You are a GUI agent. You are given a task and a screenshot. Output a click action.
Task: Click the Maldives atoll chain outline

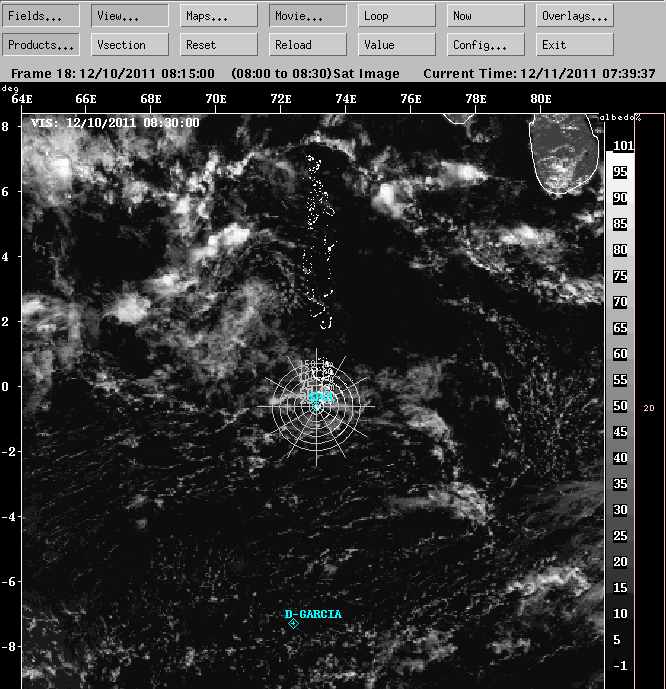[x=319, y=242]
